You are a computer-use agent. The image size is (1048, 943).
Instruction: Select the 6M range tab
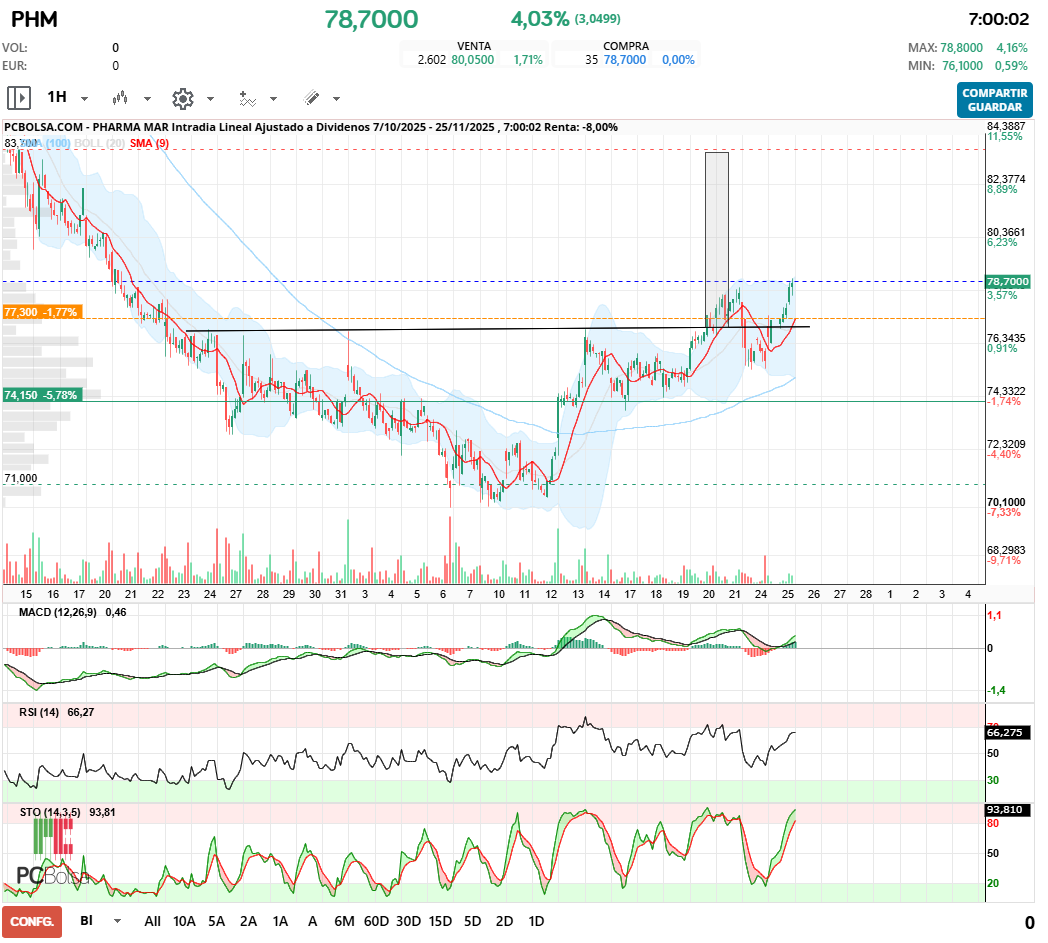tap(344, 921)
